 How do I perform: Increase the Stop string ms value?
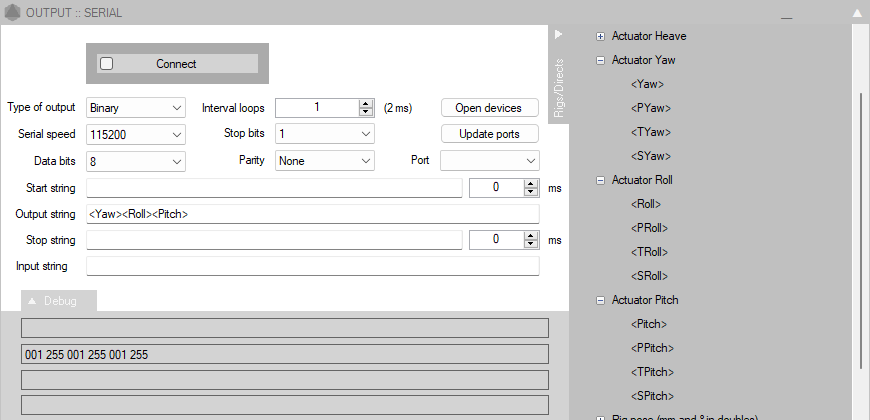pyautogui.click(x=530, y=235)
